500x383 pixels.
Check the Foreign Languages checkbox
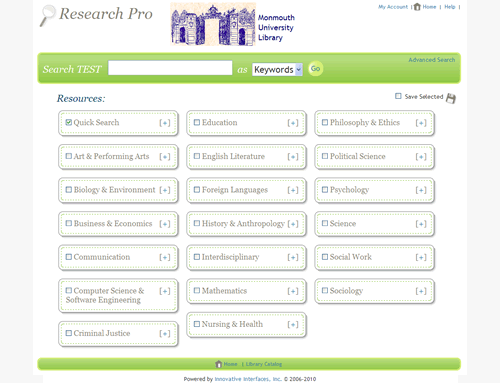click(197, 190)
